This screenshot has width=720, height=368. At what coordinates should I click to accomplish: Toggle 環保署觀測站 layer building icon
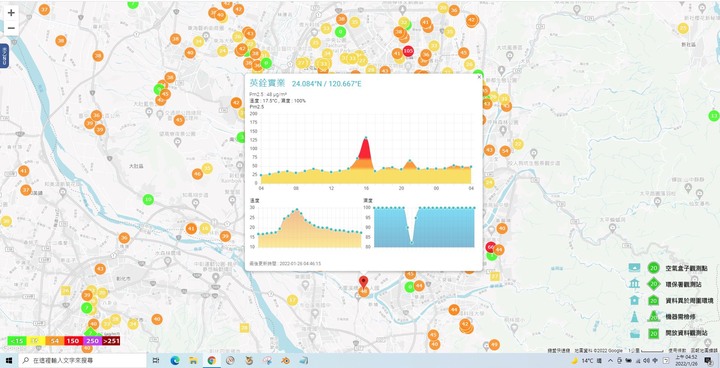pos(635,284)
